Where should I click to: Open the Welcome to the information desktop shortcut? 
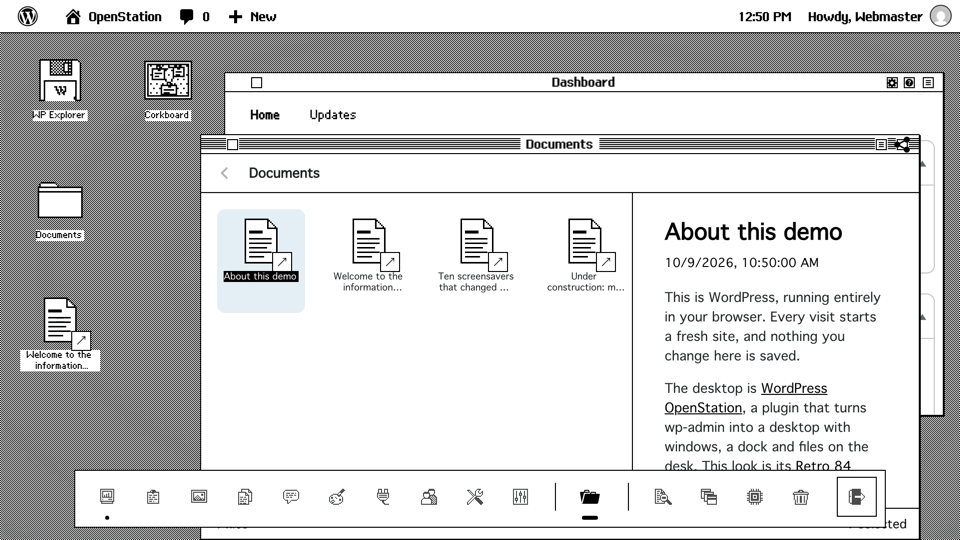[x=59, y=334]
